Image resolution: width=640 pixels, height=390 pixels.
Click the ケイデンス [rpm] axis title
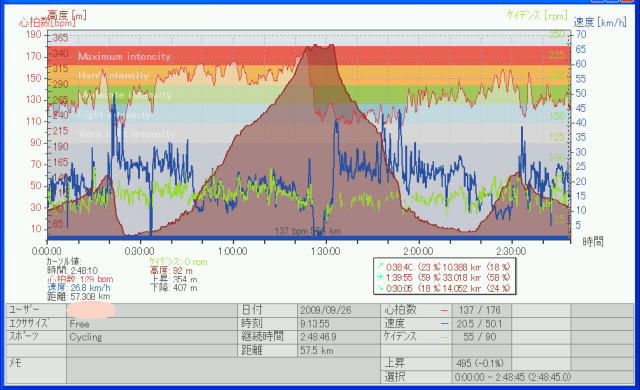pos(537,16)
